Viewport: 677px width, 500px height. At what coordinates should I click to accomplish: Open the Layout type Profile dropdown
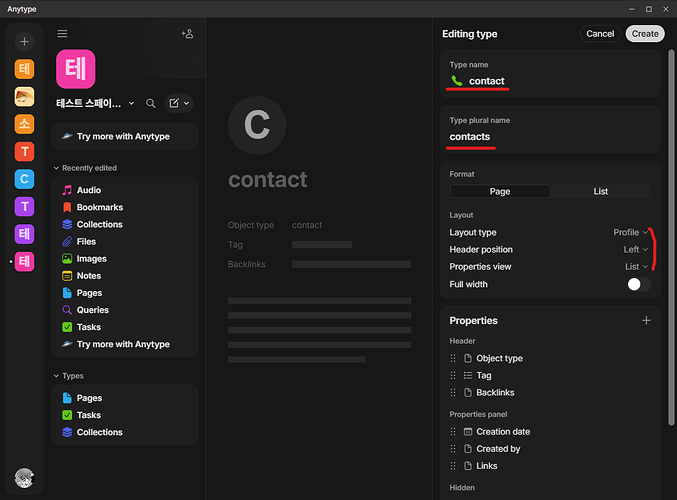[631, 232]
